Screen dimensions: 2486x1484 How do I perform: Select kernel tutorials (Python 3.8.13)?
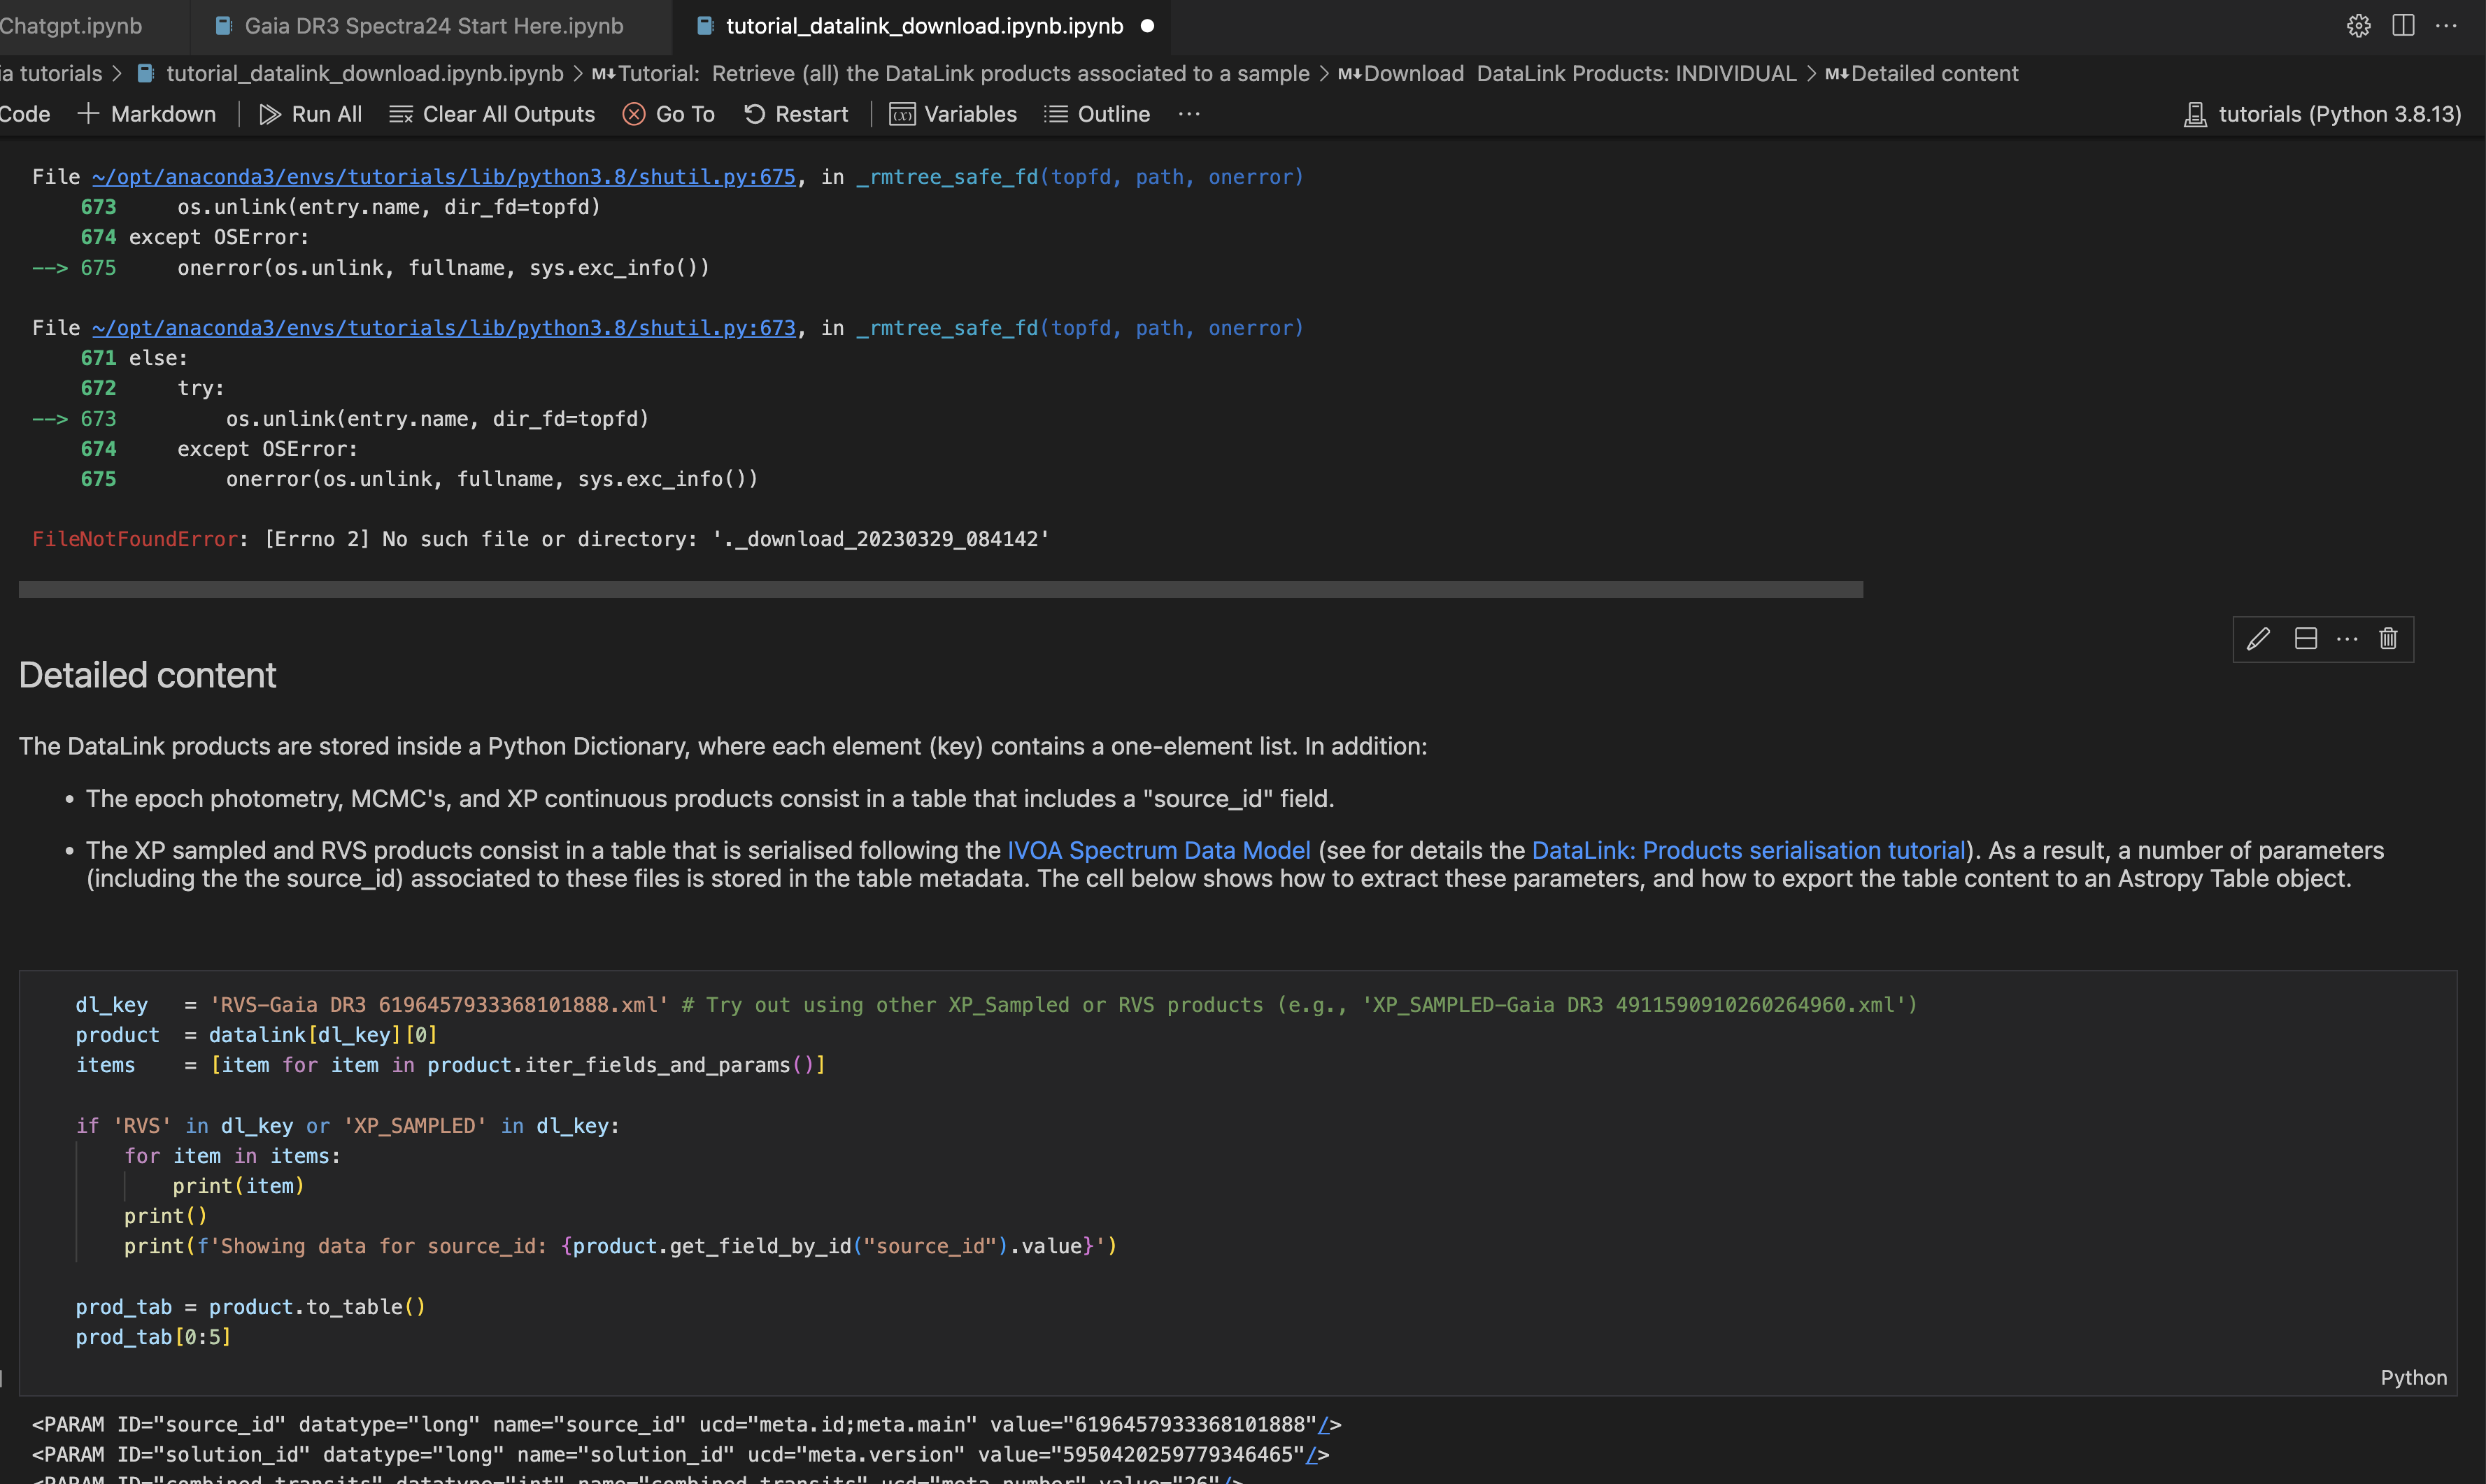click(x=2322, y=114)
